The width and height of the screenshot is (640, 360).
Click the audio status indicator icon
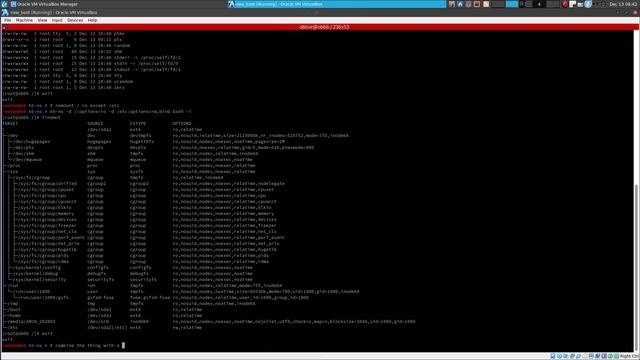(566, 356)
